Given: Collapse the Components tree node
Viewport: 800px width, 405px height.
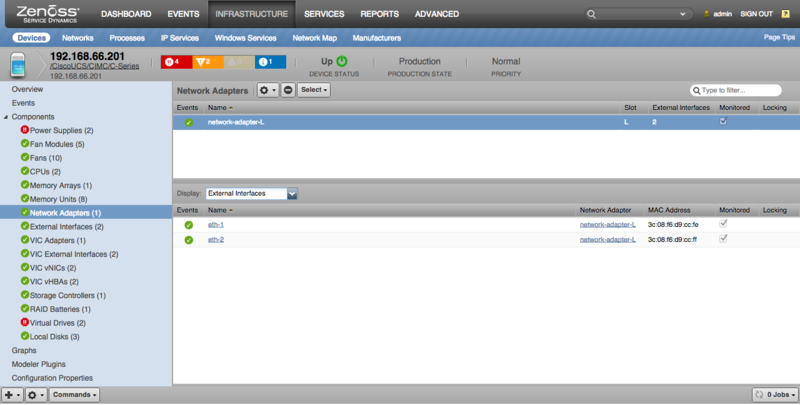Looking at the screenshot, I should pyautogui.click(x=6, y=117).
